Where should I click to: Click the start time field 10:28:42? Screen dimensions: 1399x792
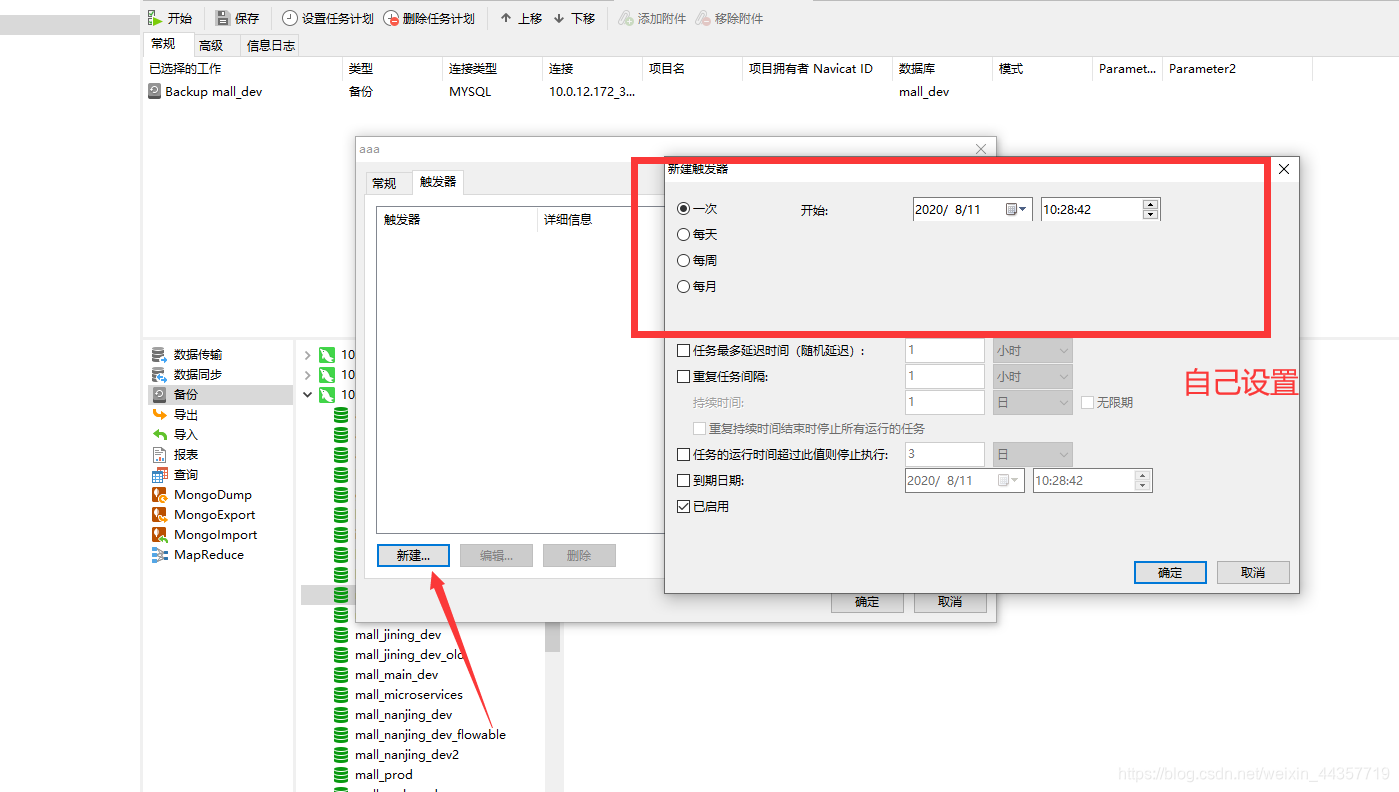1091,210
